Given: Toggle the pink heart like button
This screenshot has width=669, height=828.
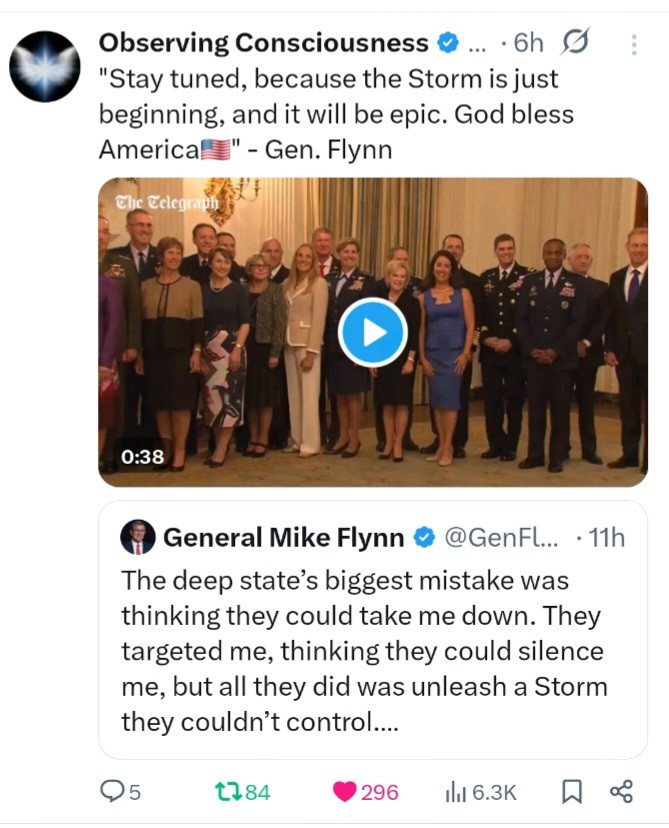Looking at the screenshot, I should coord(345,792).
